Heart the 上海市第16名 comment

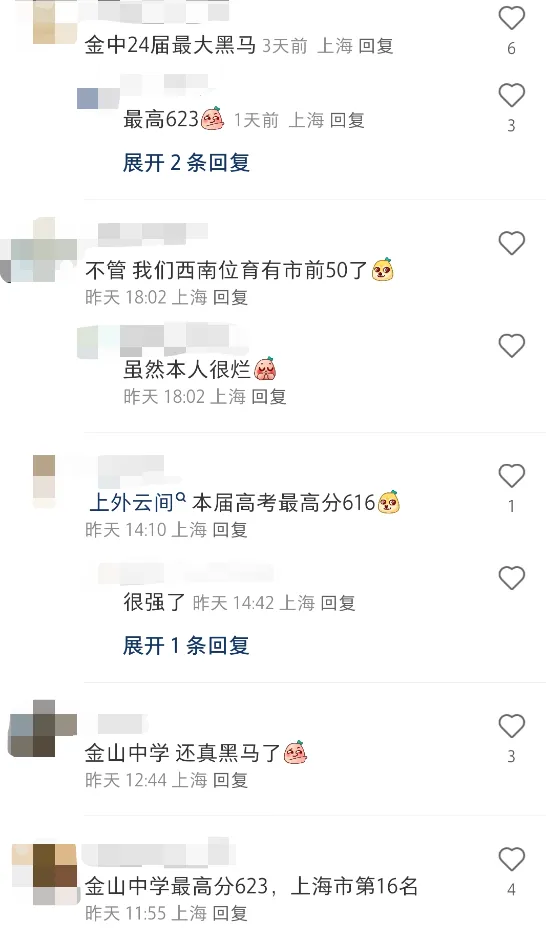[511, 860]
